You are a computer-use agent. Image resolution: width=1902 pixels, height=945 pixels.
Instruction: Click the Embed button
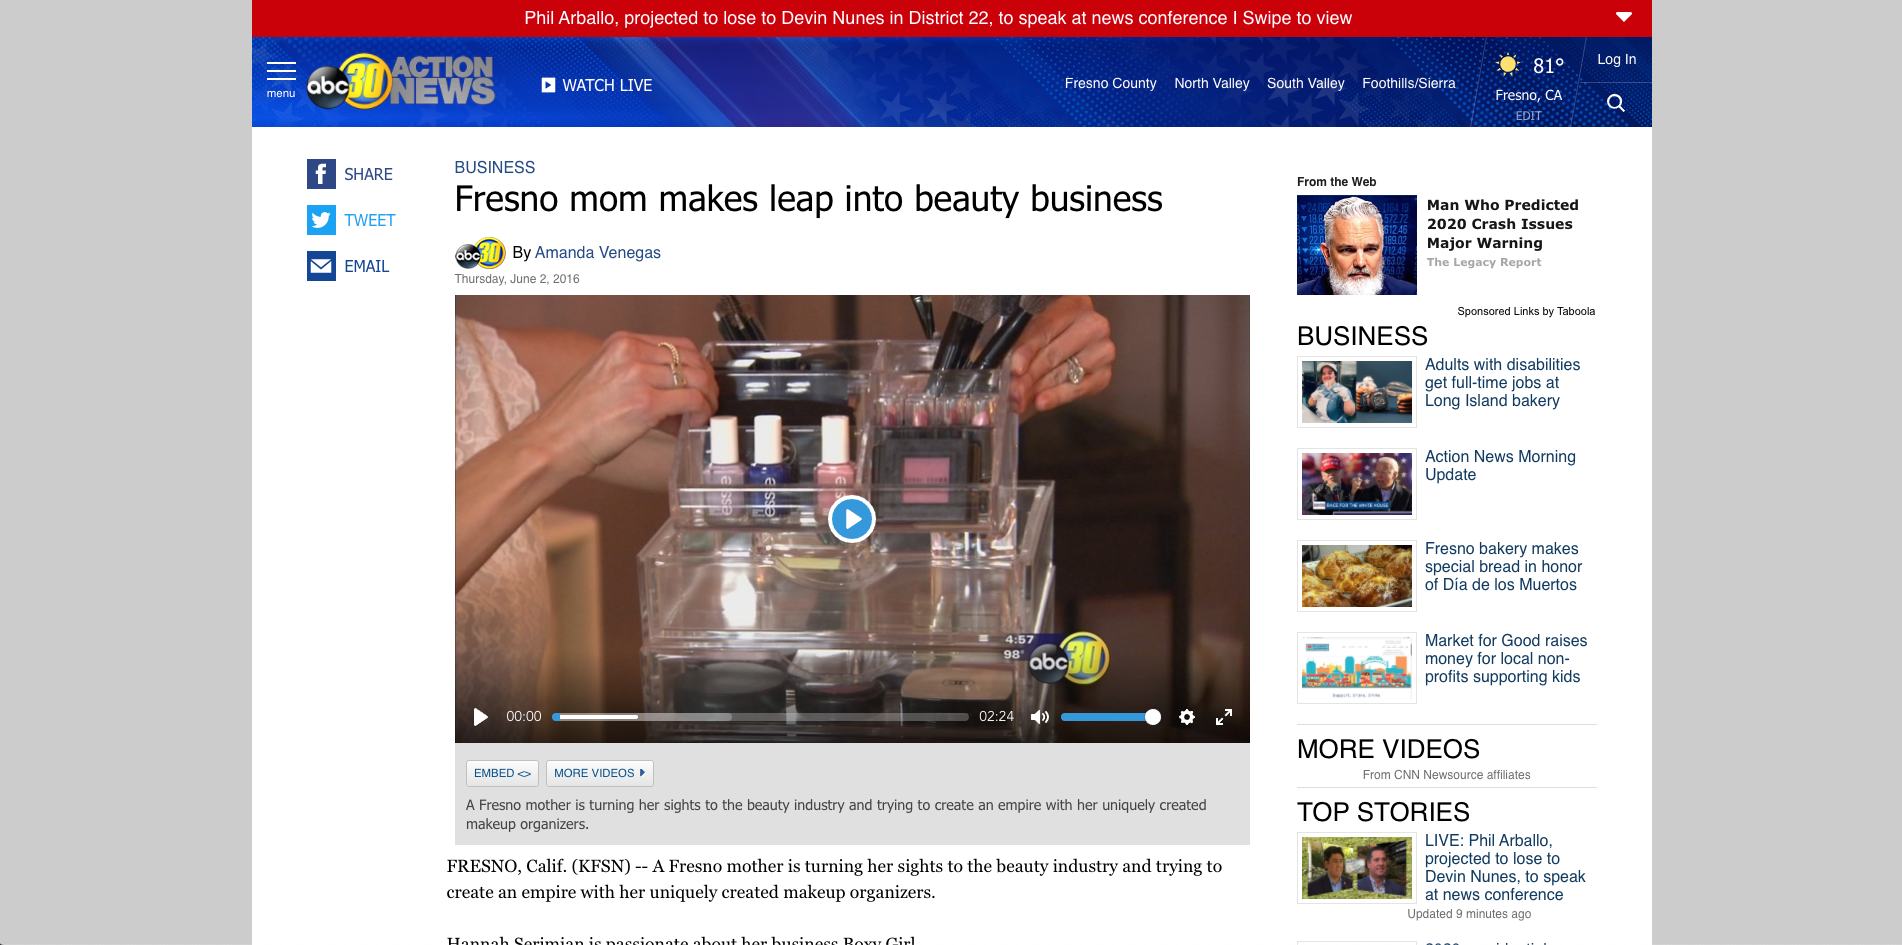point(502,773)
